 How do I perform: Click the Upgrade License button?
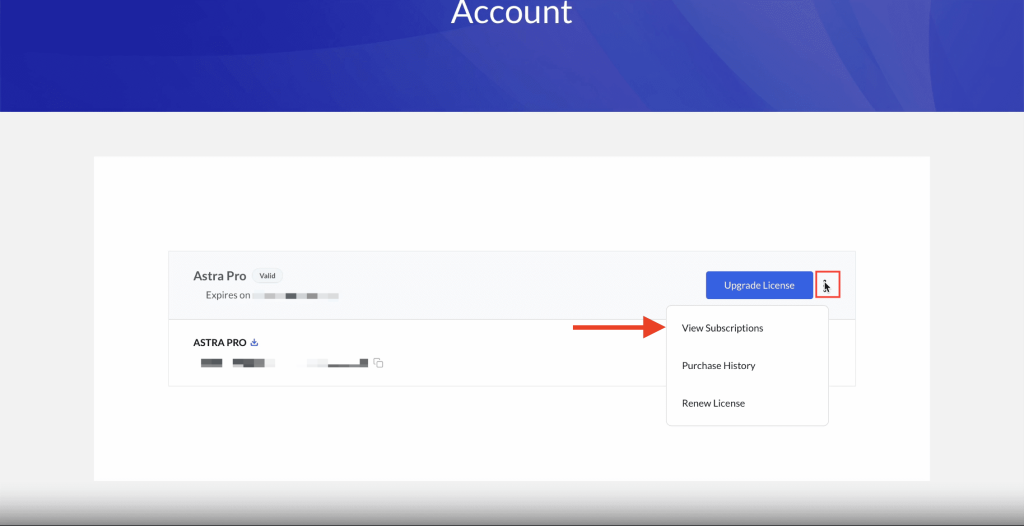[759, 285]
